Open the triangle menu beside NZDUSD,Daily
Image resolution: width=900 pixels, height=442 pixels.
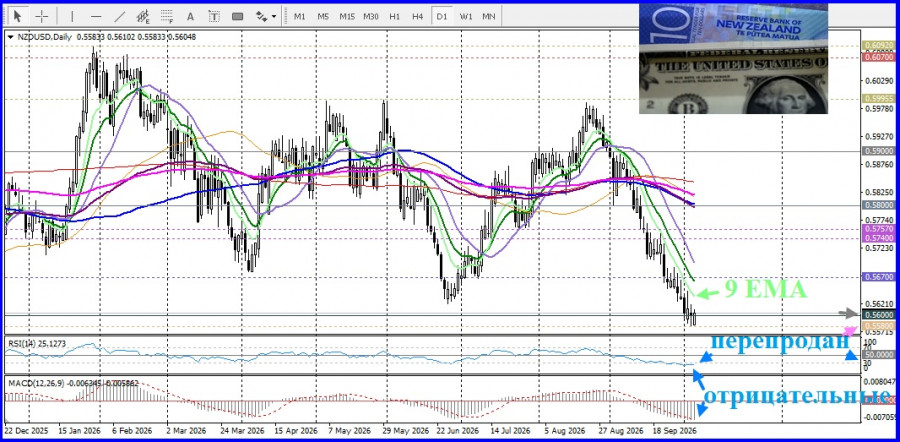(x=11, y=37)
